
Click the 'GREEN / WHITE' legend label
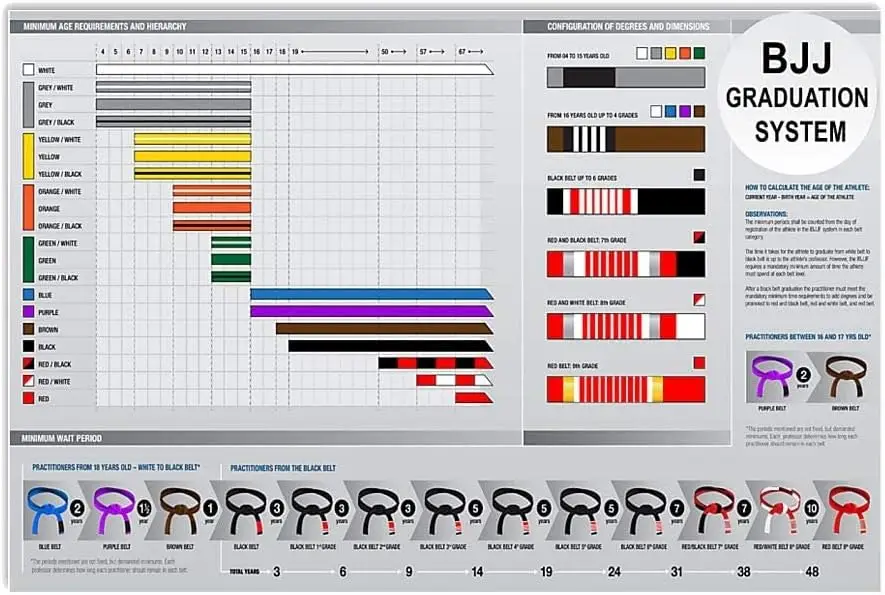point(58,243)
